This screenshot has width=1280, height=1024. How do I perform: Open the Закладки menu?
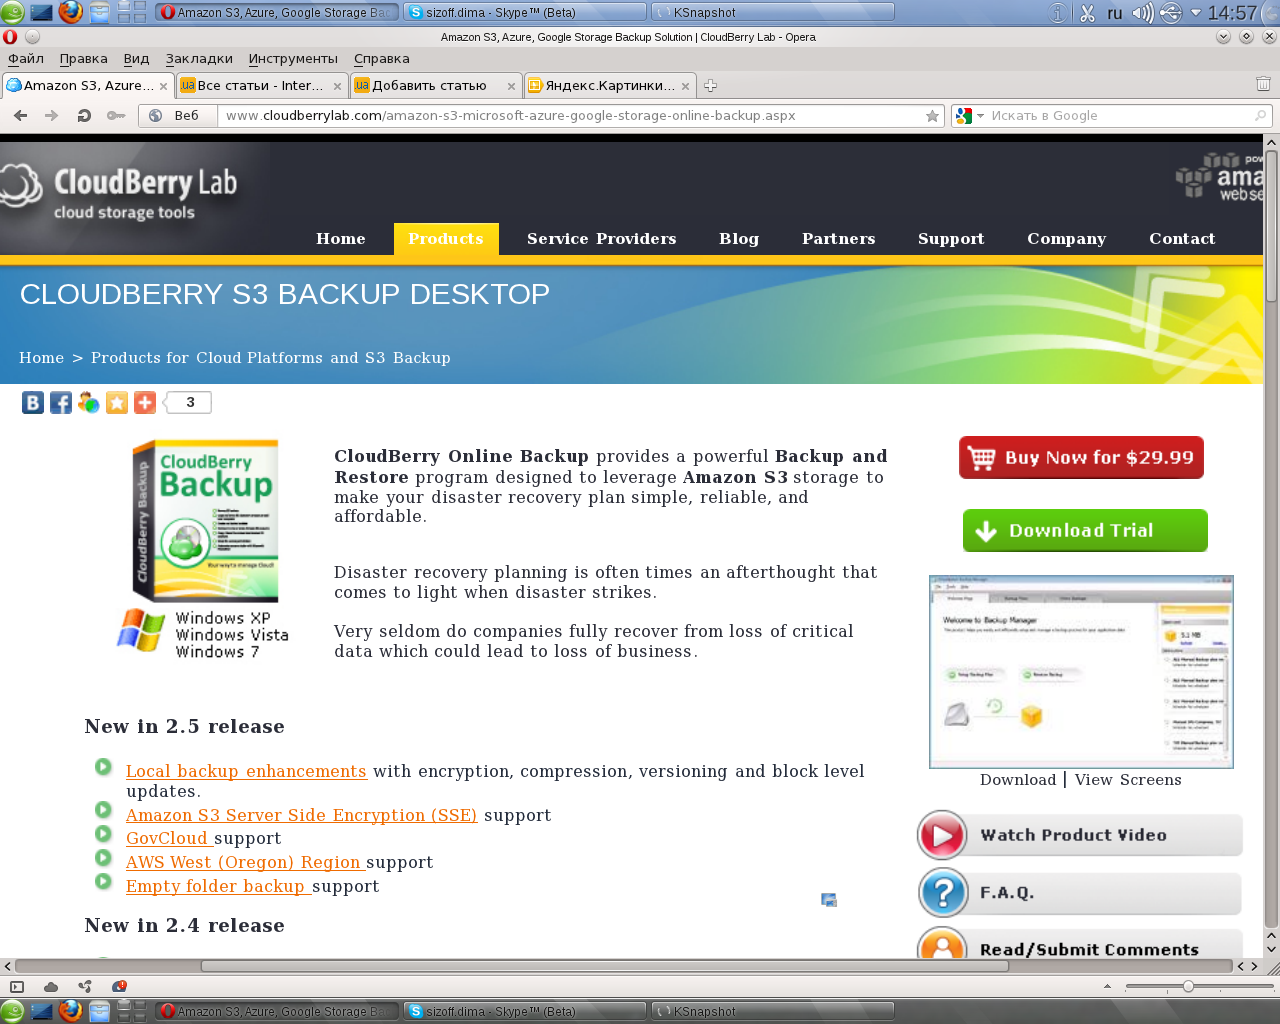point(199,59)
